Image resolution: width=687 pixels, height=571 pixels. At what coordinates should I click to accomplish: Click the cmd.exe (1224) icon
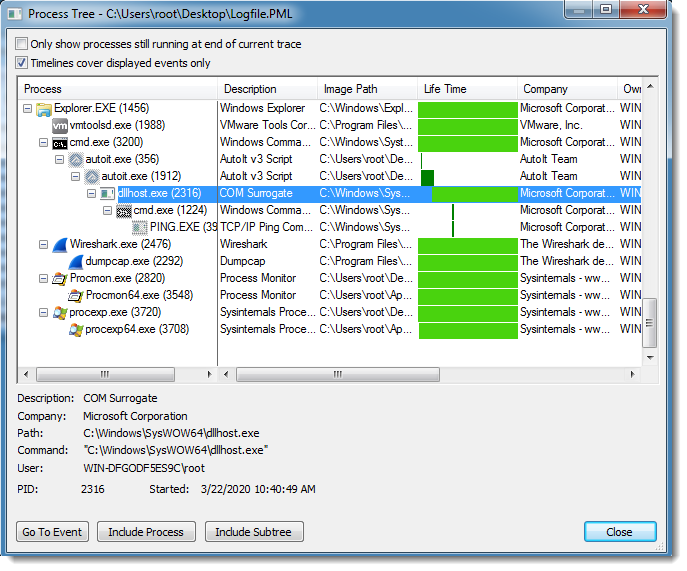click(124, 212)
